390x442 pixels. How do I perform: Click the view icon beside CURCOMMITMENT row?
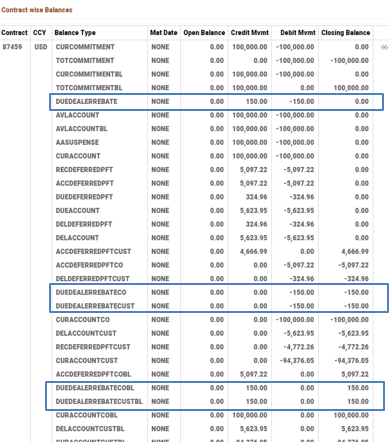tap(384, 48)
